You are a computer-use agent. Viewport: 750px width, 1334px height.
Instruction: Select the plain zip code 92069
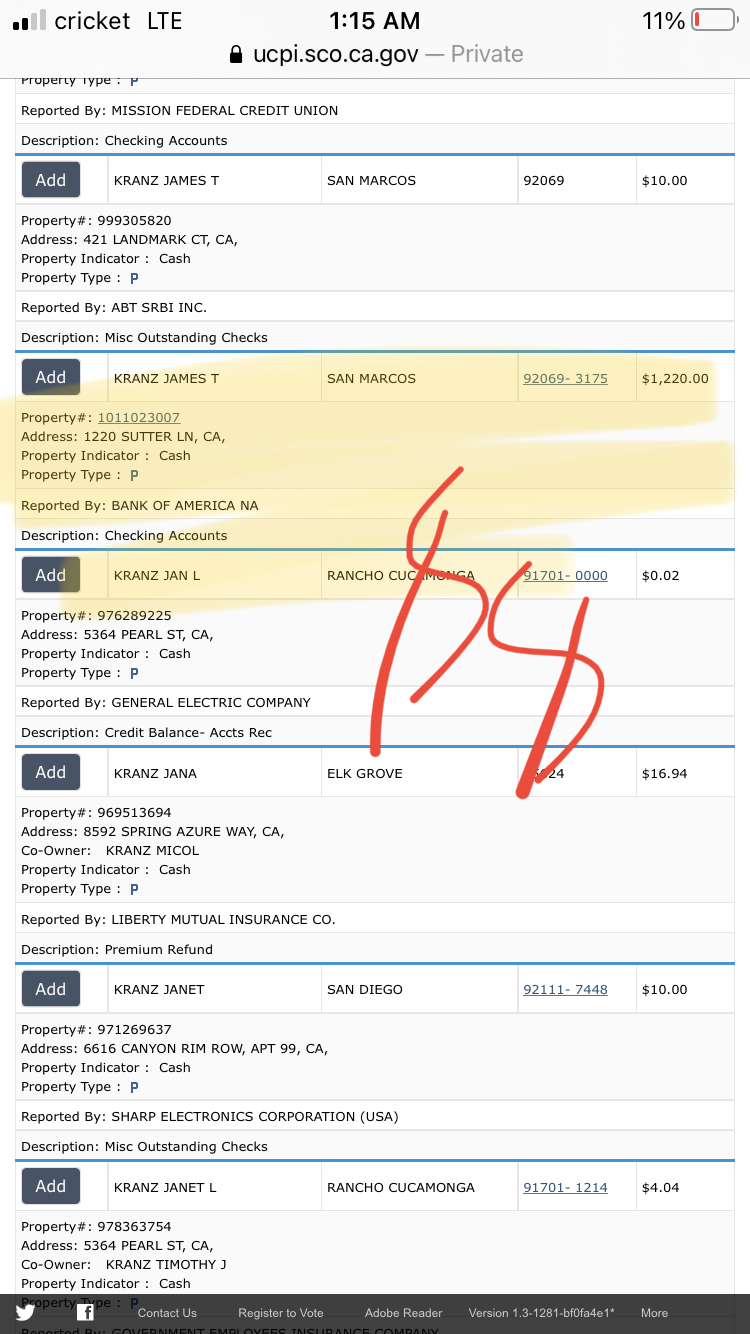coord(544,181)
